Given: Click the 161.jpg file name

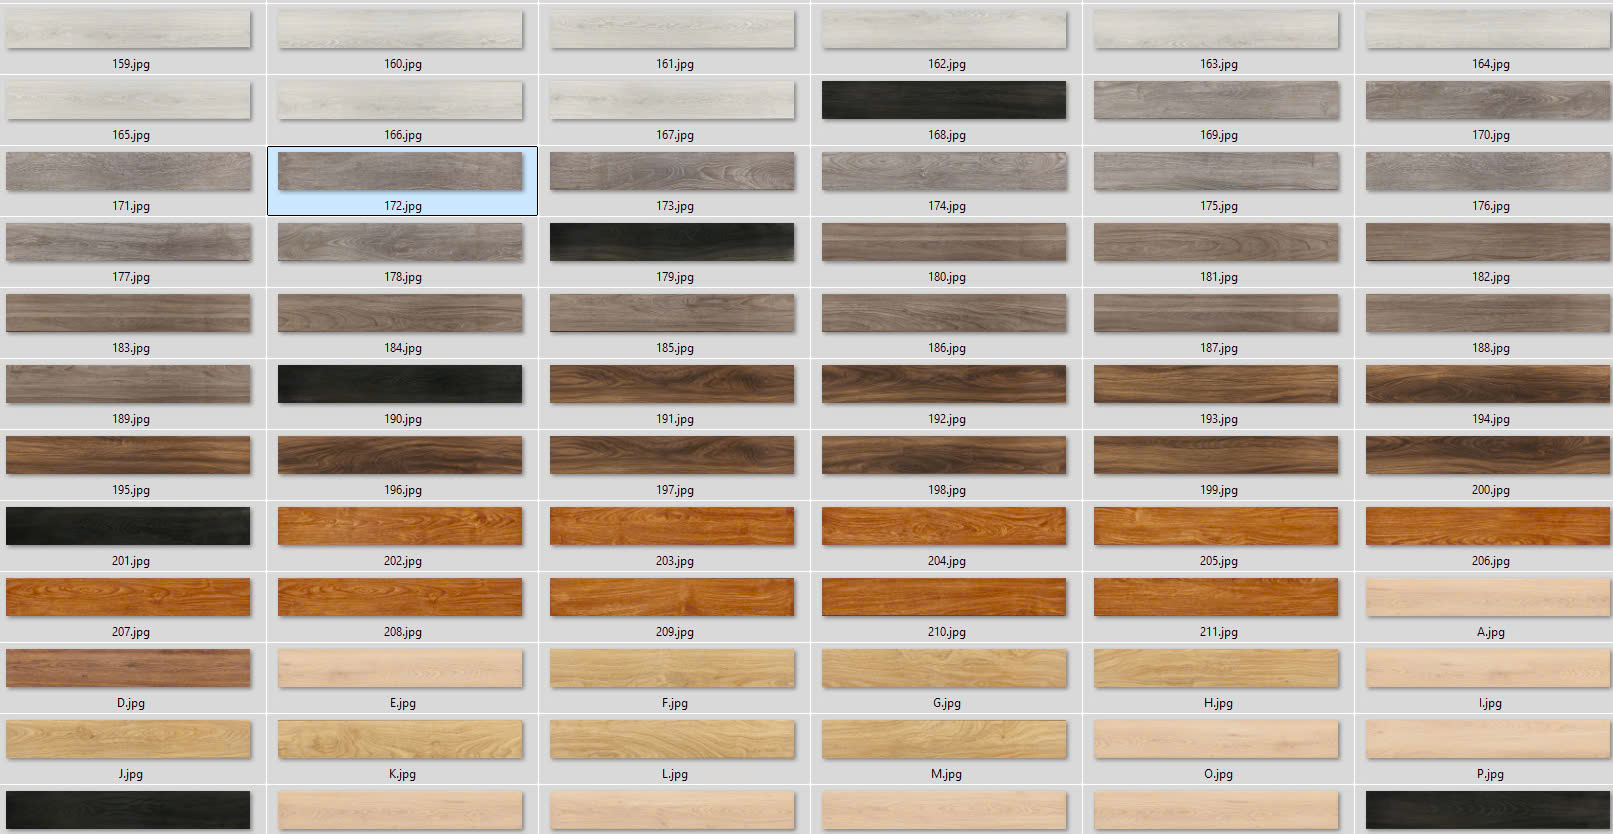Looking at the screenshot, I should [675, 64].
